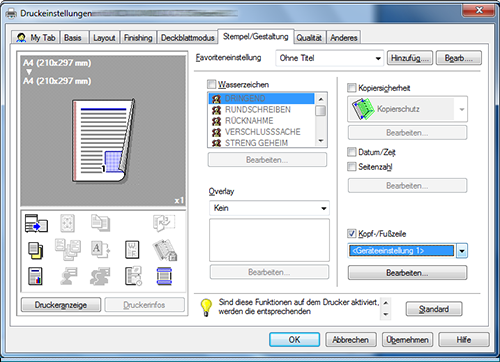
Task: Apply settings with Übernehmen
Action: click(407, 340)
